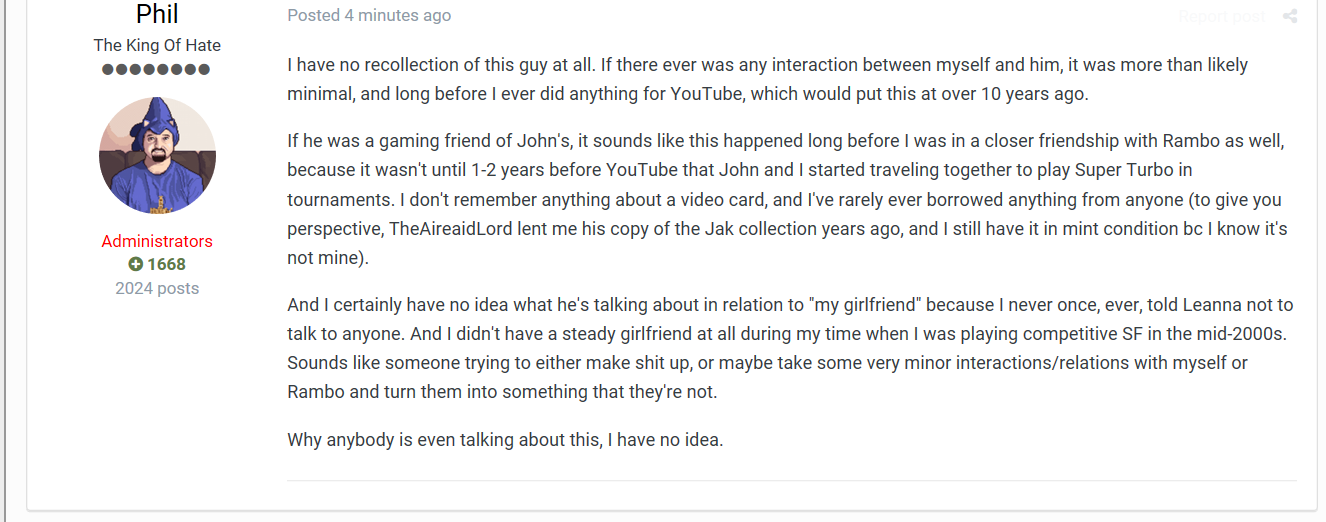Open the Phil username profile link

(157, 14)
